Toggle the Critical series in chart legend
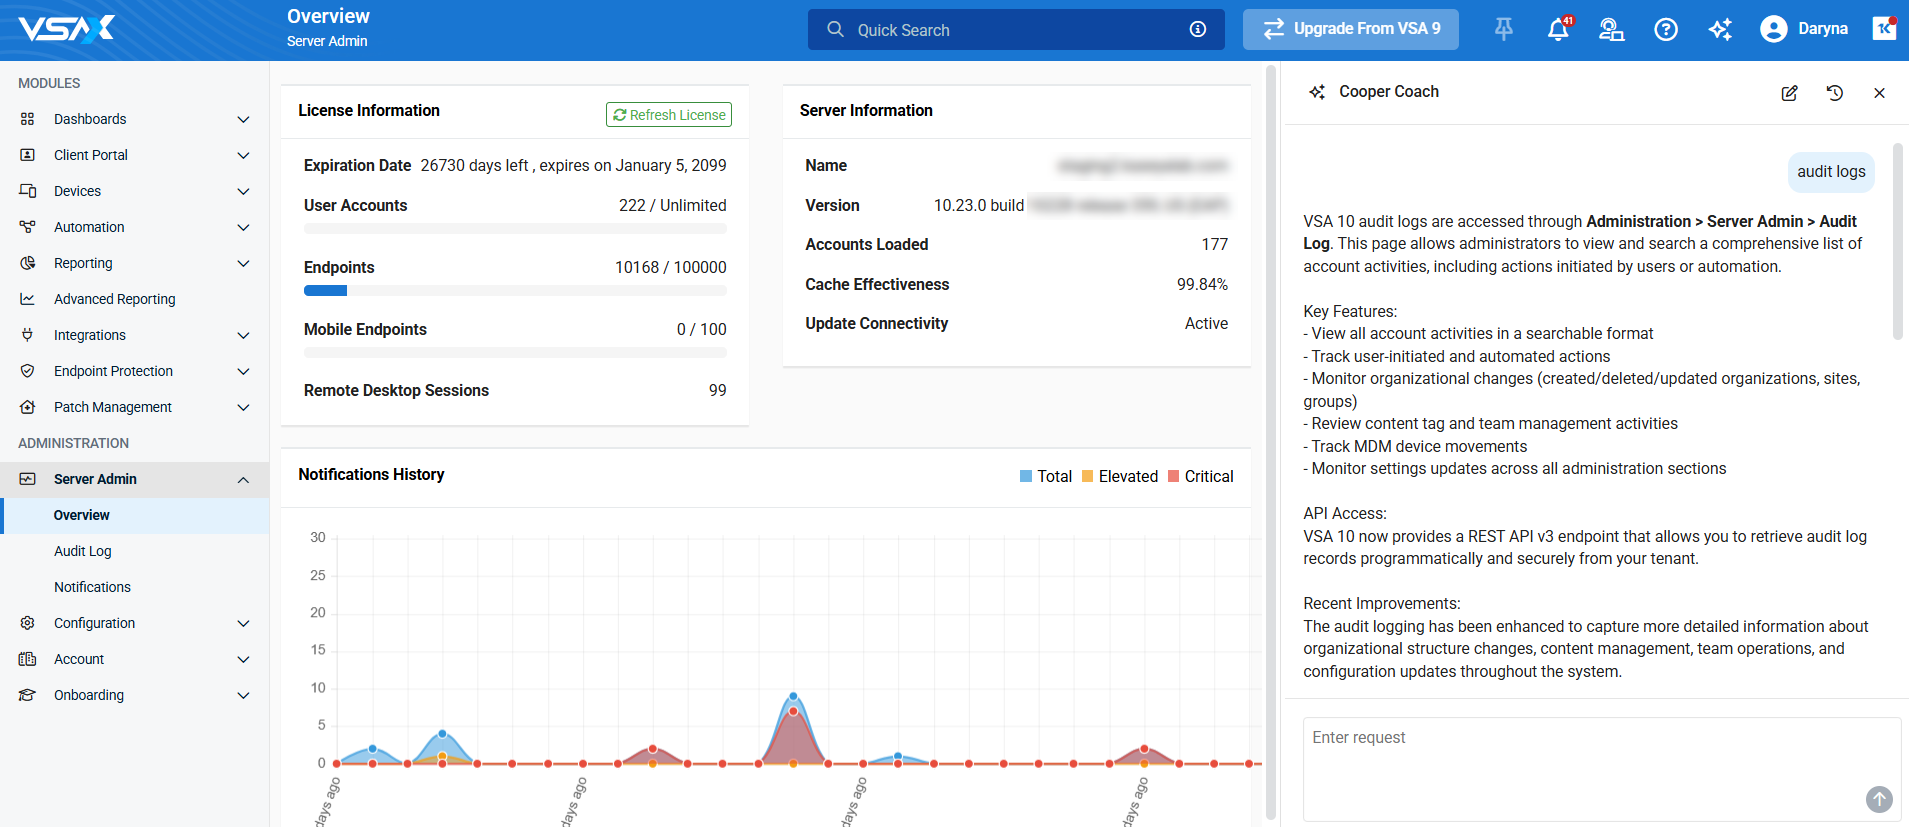Image resolution: width=1909 pixels, height=827 pixels. pyautogui.click(x=1200, y=477)
